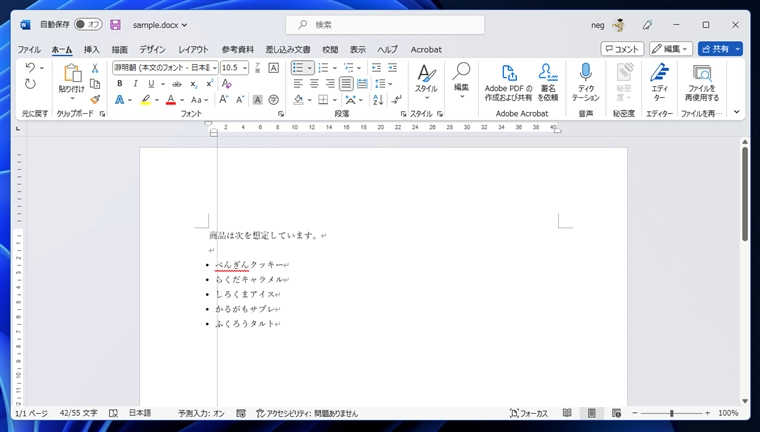The height and width of the screenshot is (432, 760).
Task: Click the Focus button in status bar
Action: tap(529, 414)
